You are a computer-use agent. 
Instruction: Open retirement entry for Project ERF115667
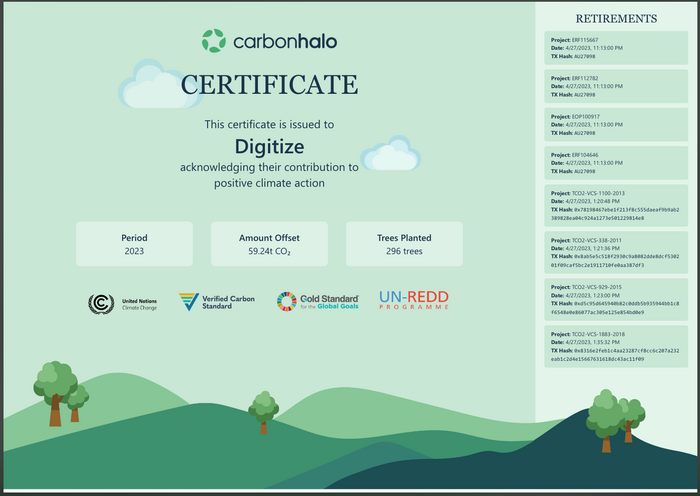(x=616, y=48)
